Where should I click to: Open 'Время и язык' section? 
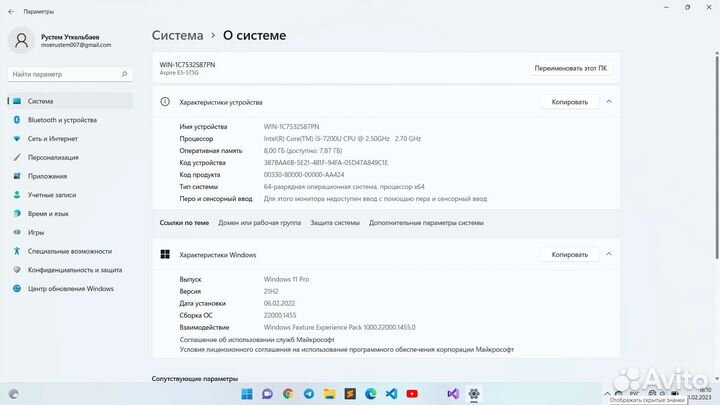click(x=70, y=214)
